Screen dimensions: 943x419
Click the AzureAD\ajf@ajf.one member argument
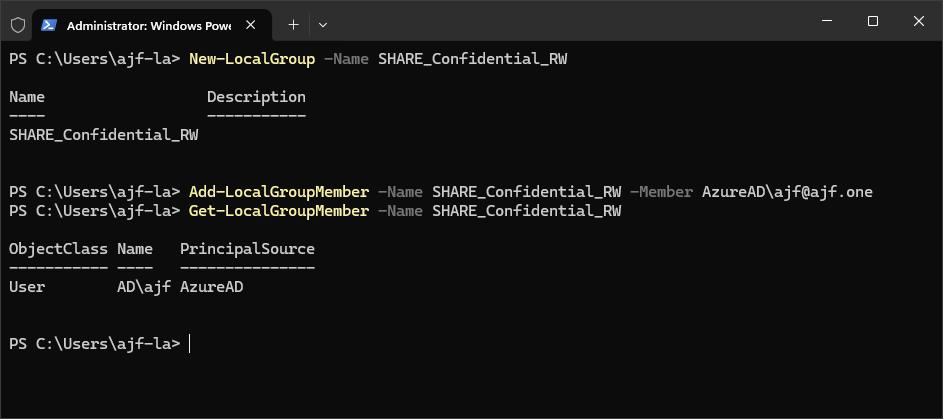(x=787, y=192)
